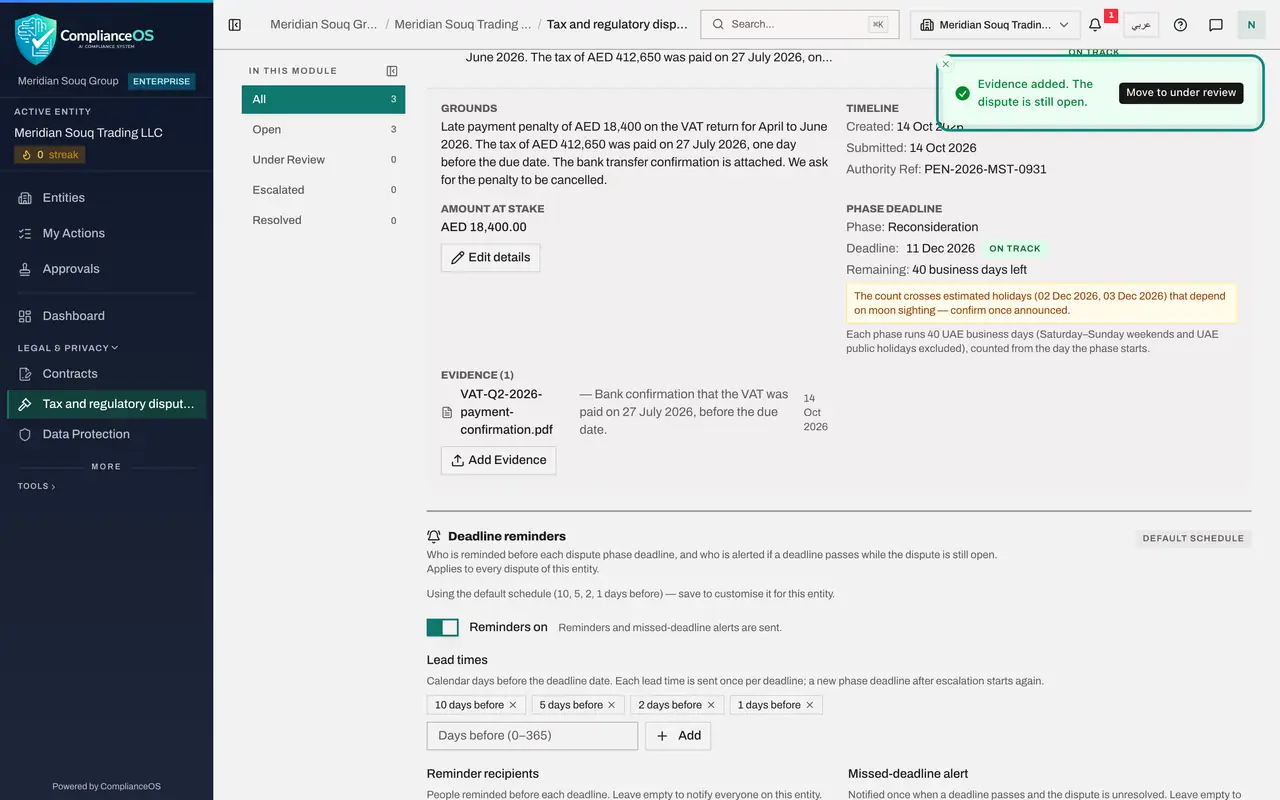The width and height of the screenshot is (1280, 800).
Task: Open the notifications bell
Action: tap(1095, 25)
